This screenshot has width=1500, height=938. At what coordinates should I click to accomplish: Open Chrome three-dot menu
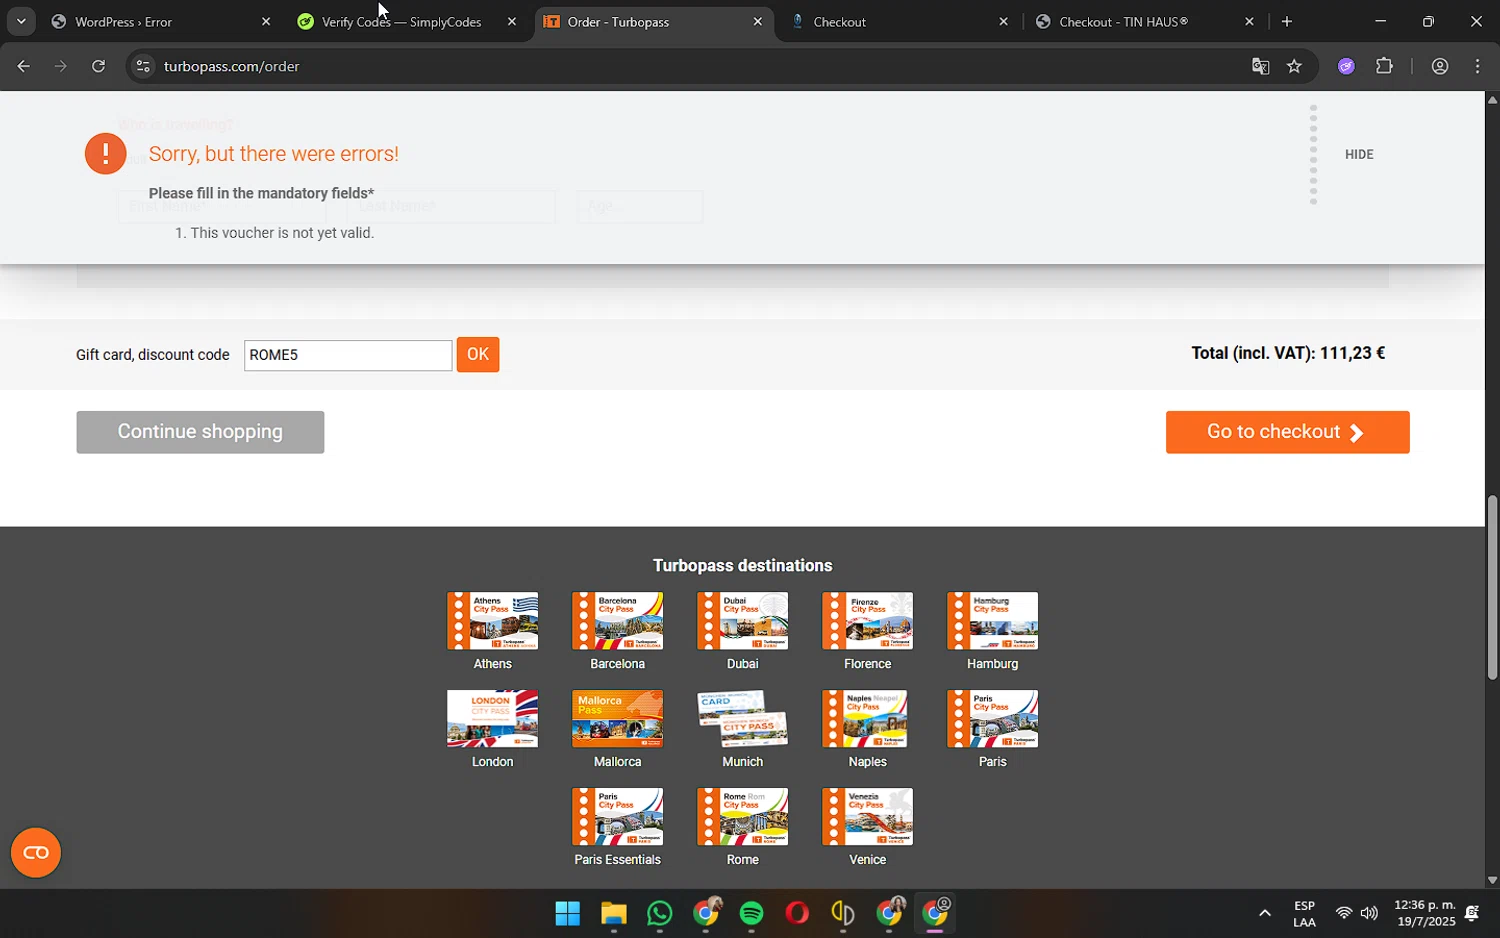(x=1478, y=66)
